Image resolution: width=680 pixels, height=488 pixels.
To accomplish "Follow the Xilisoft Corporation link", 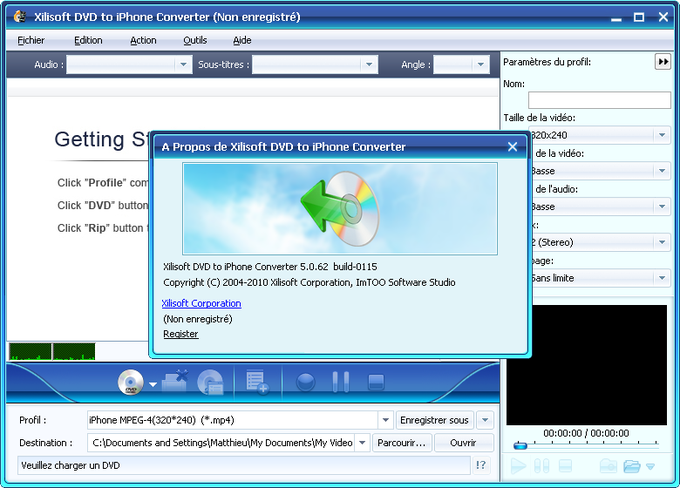I will pyautogui.click(x=201, y=303).
